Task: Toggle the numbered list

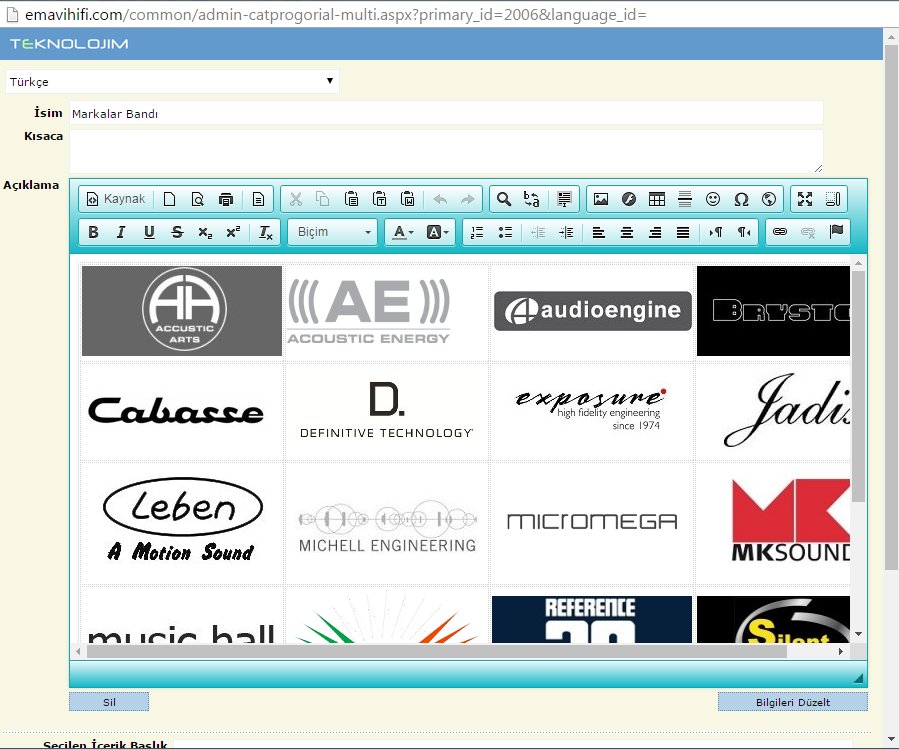Action: 477,232
